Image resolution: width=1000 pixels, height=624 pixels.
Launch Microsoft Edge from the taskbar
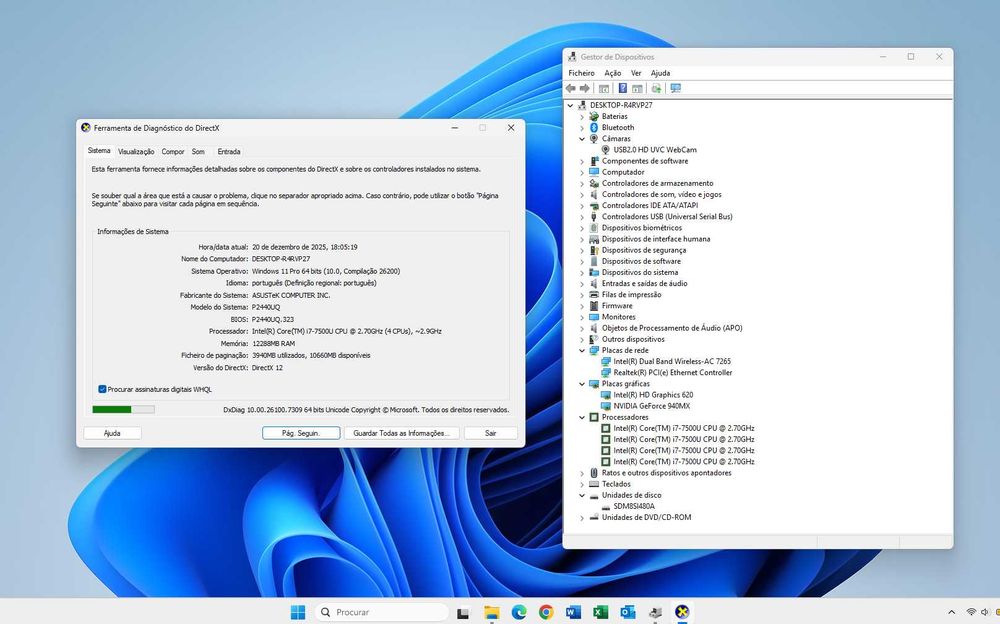(x=519, y=612)
